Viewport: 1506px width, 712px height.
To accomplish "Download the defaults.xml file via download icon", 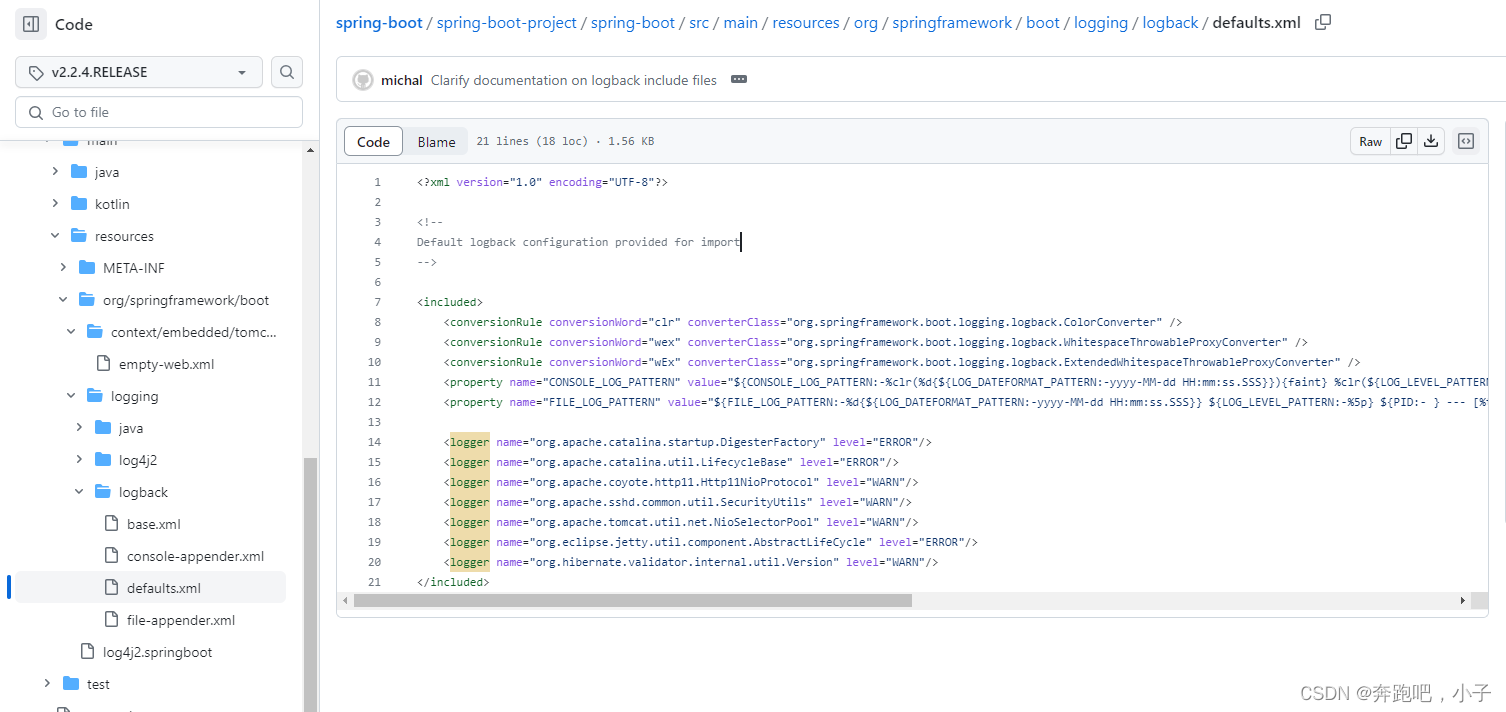I will coord(1430,141).
